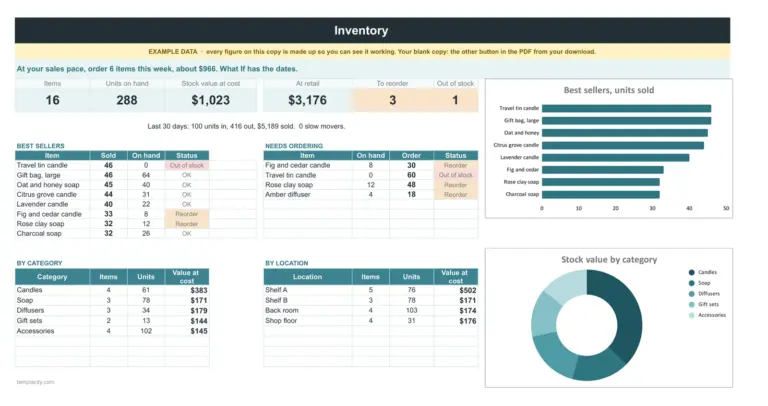Select the Location column header
The height and width of the screenshot is (406, 768).
(307, 277)
